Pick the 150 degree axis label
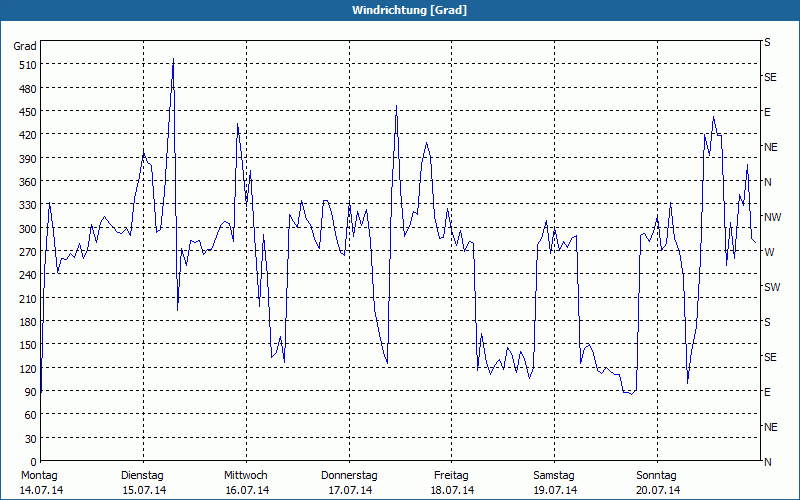The height and width of the screenshot is (500, 800). tap(28, 345)
